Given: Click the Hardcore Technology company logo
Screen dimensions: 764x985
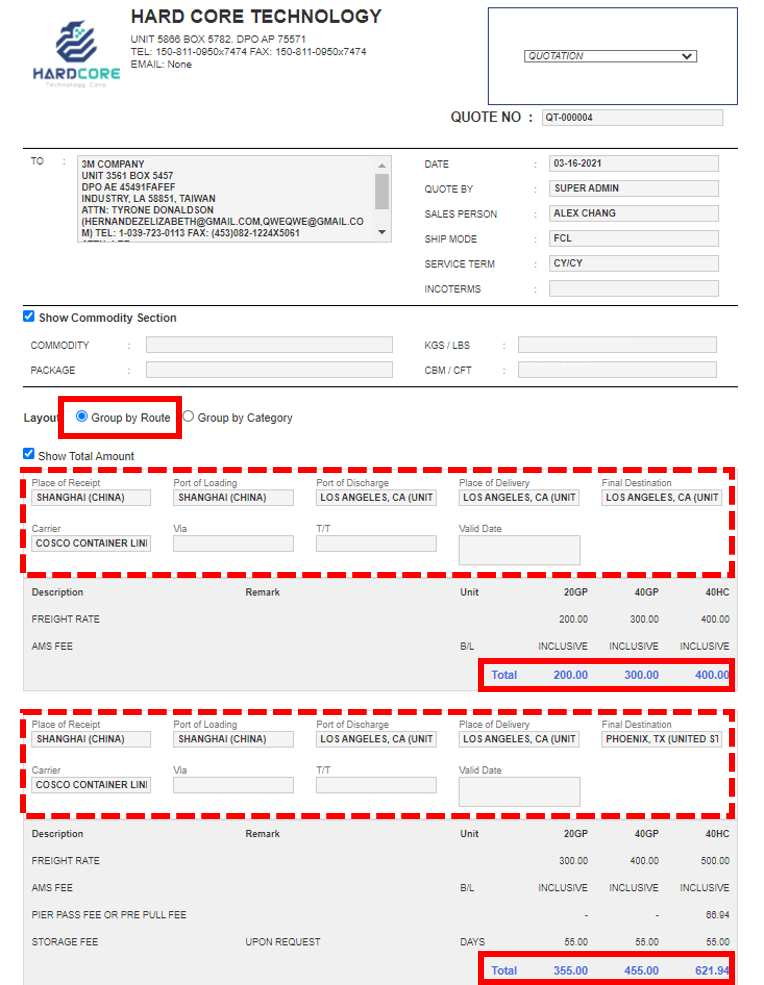Looking at the screenshot, I should point(76,52).
